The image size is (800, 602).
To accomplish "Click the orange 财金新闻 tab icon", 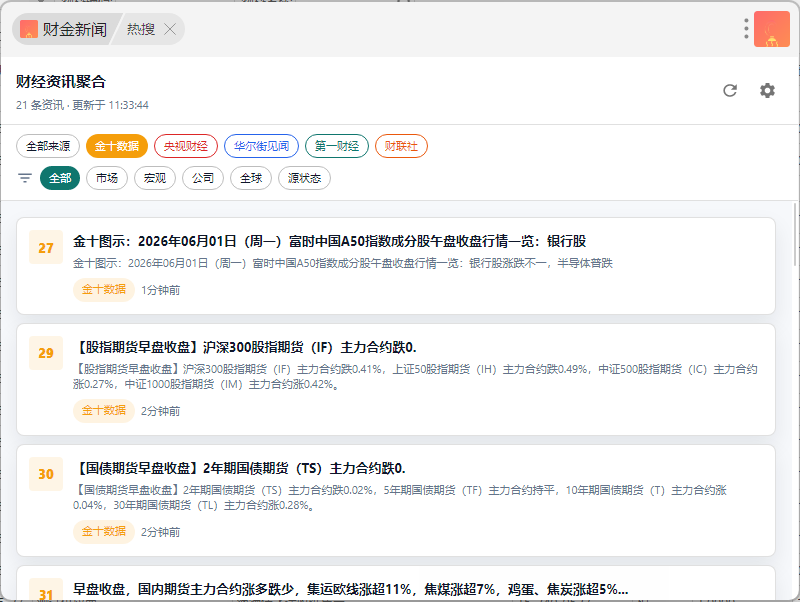I will coord(29,29).
